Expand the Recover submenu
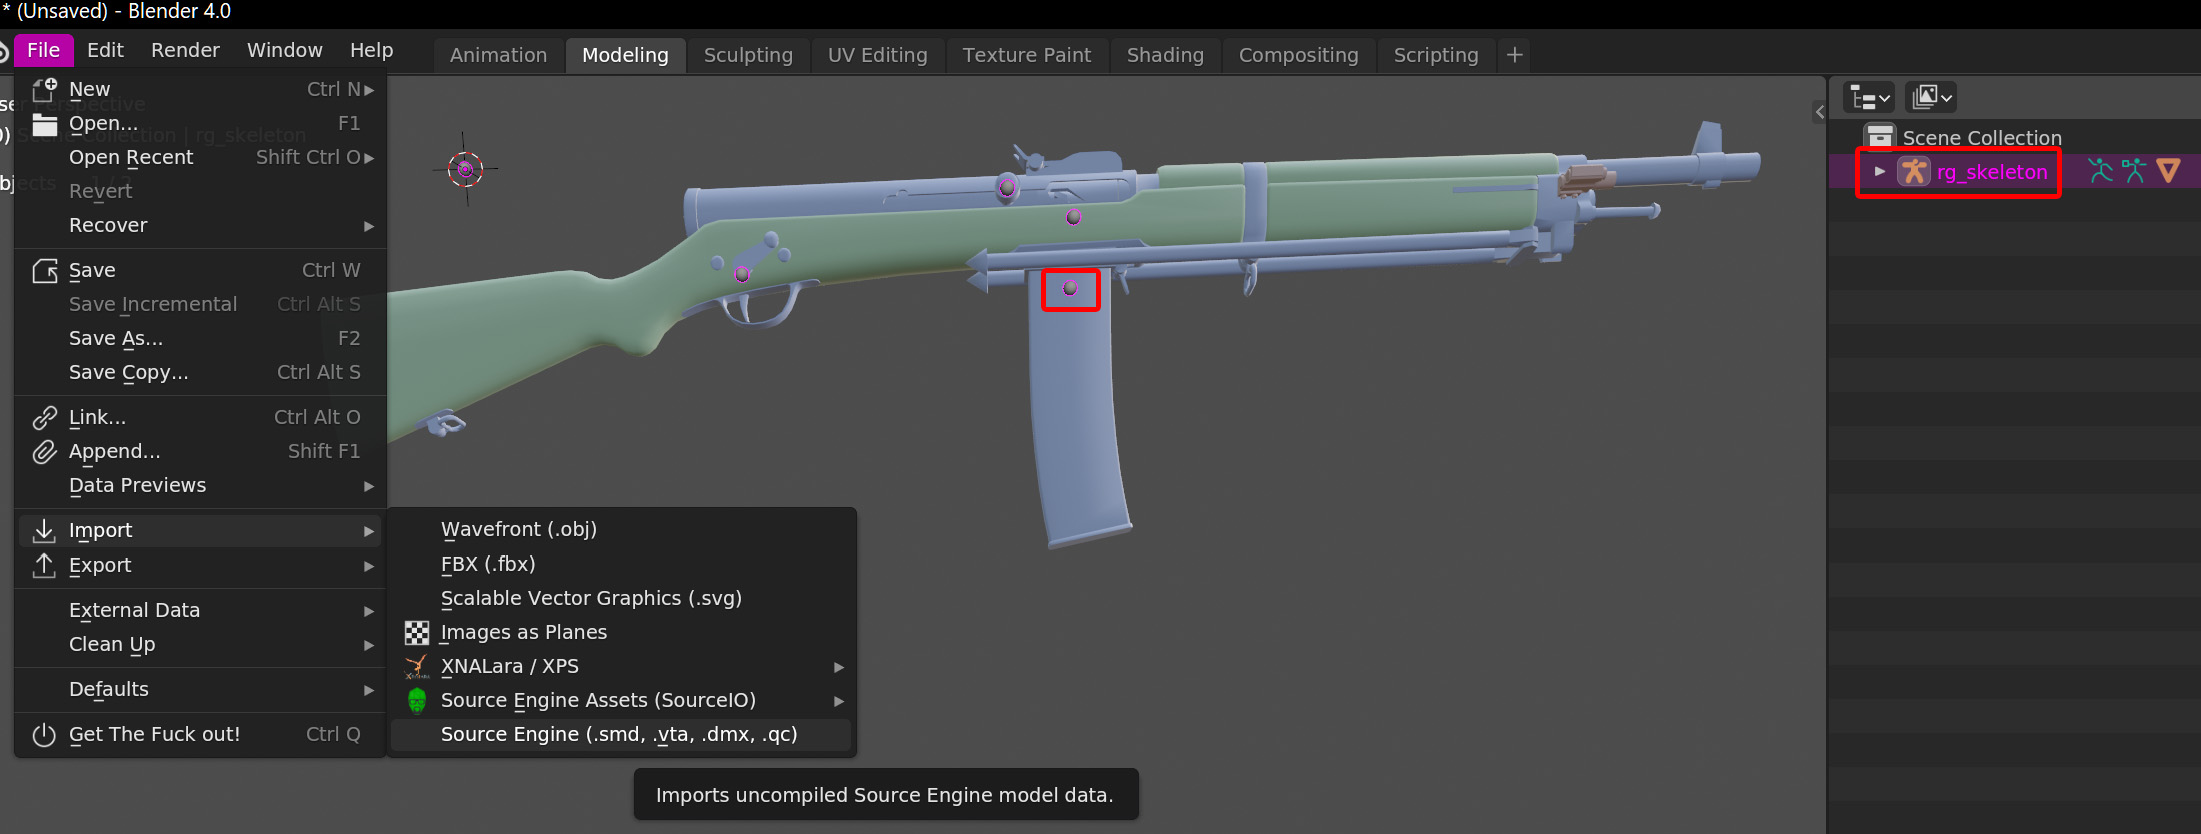Viewport: 2201px width, 834px height. point(200,226)
